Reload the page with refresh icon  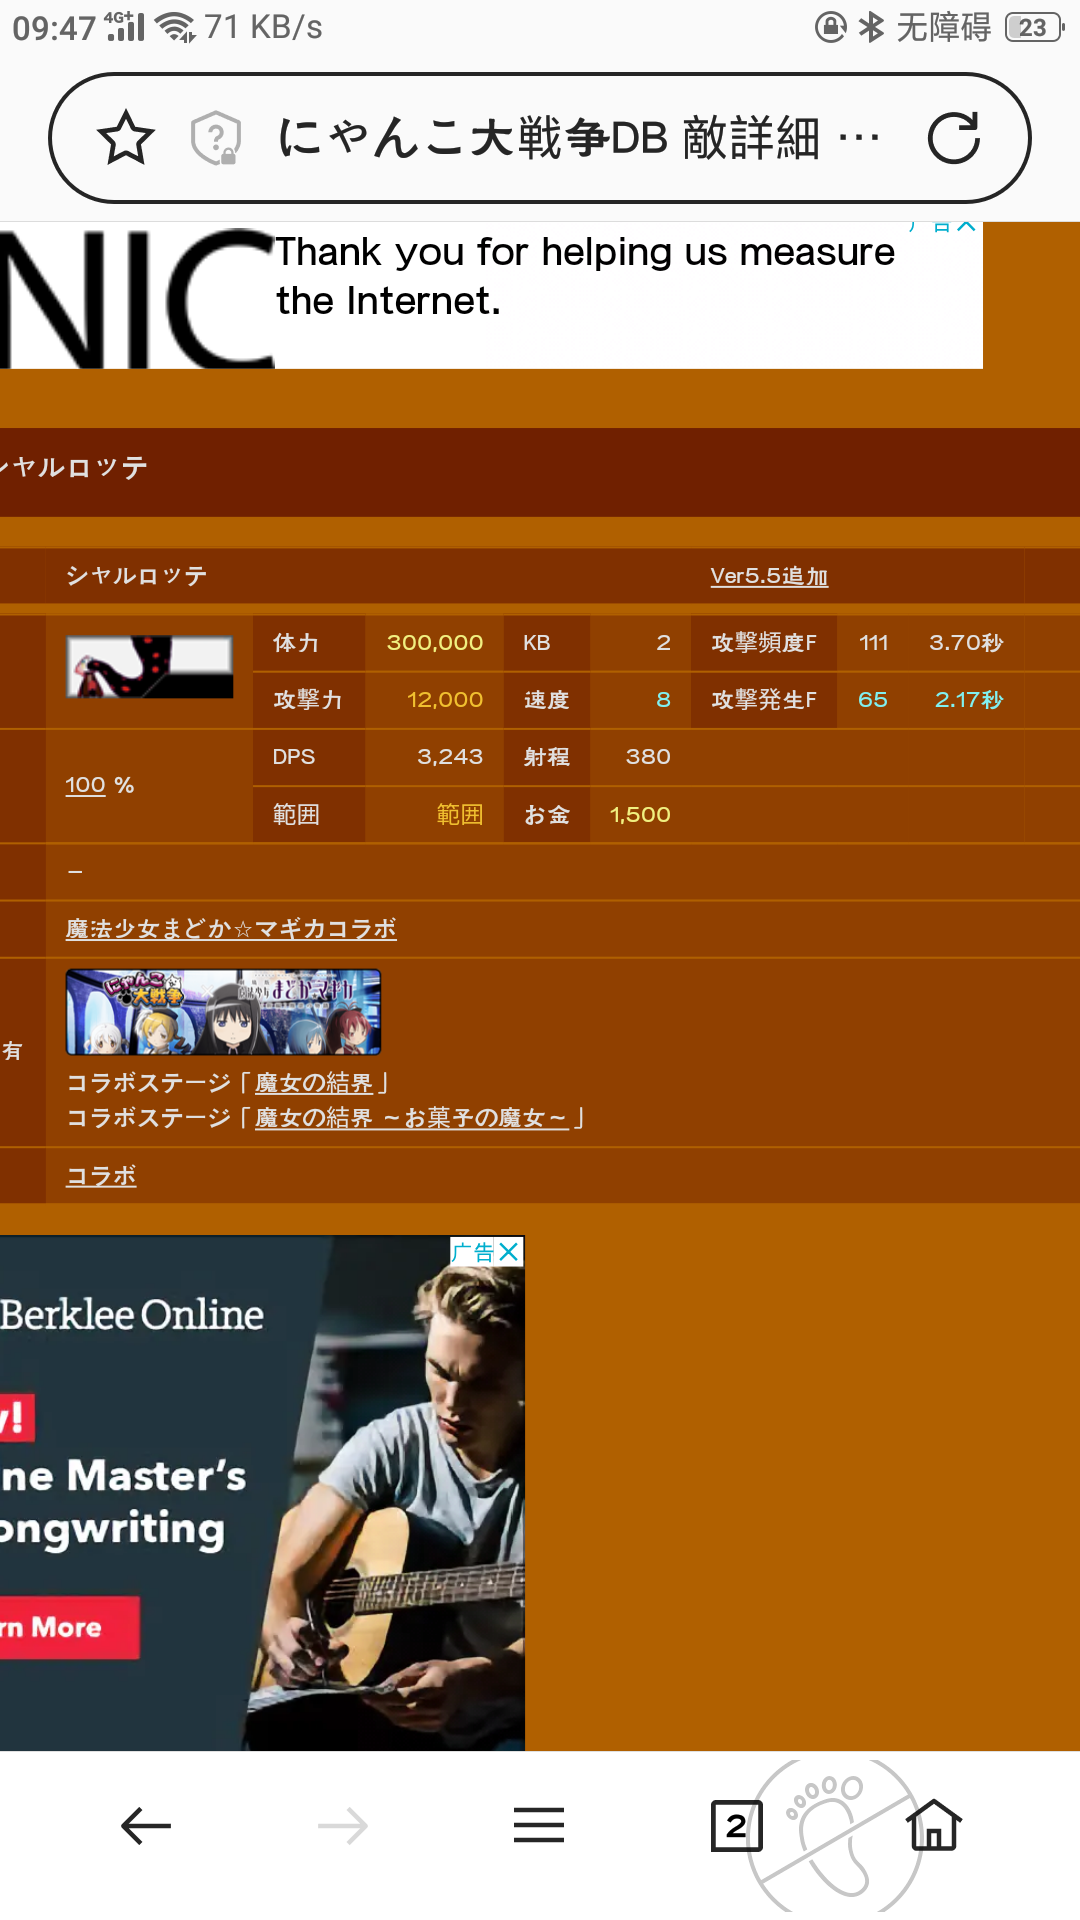click(953, 138)
